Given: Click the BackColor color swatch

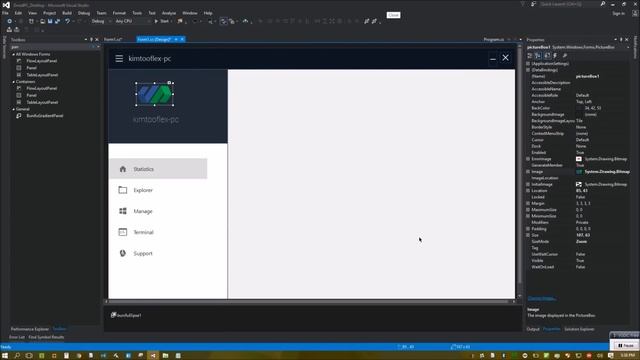Looking at the screenshot, I should (x=579, y=108).
